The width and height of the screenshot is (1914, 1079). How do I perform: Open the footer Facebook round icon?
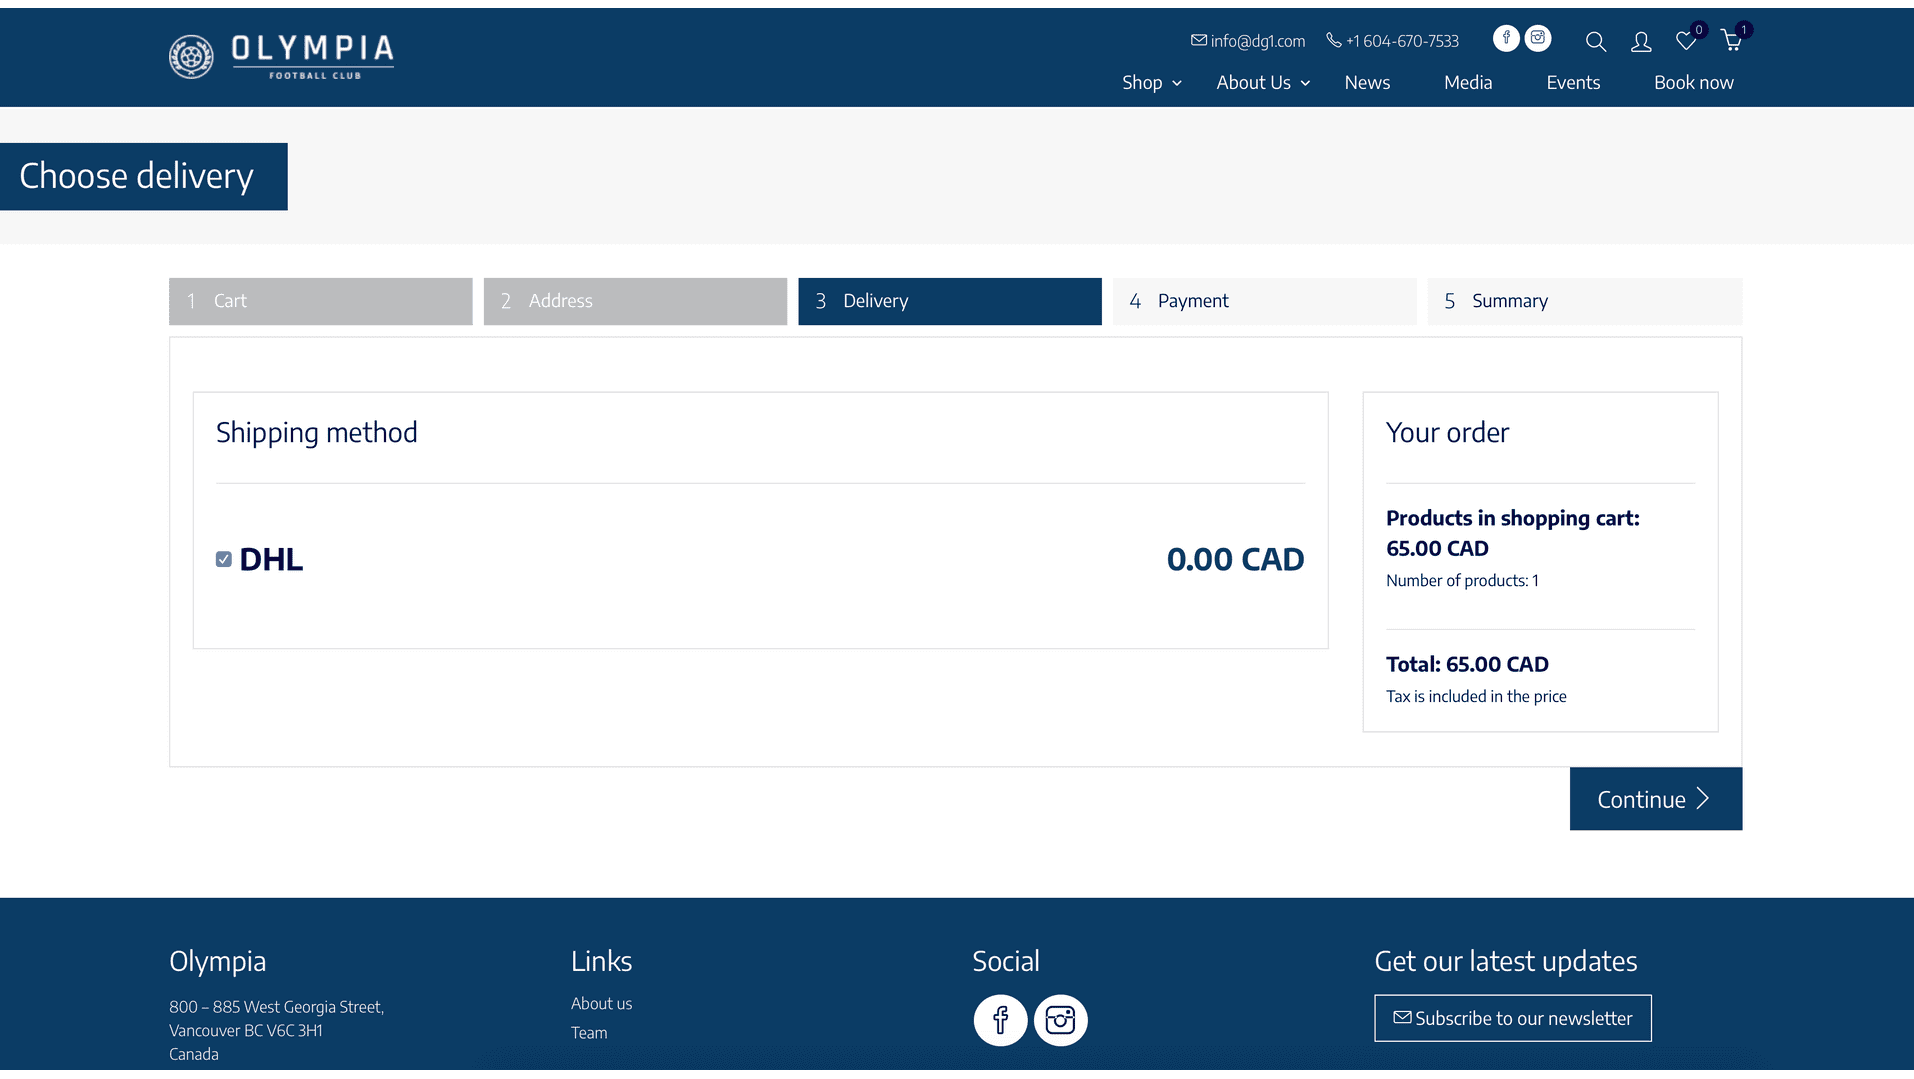click(x=1000, y=1020)
